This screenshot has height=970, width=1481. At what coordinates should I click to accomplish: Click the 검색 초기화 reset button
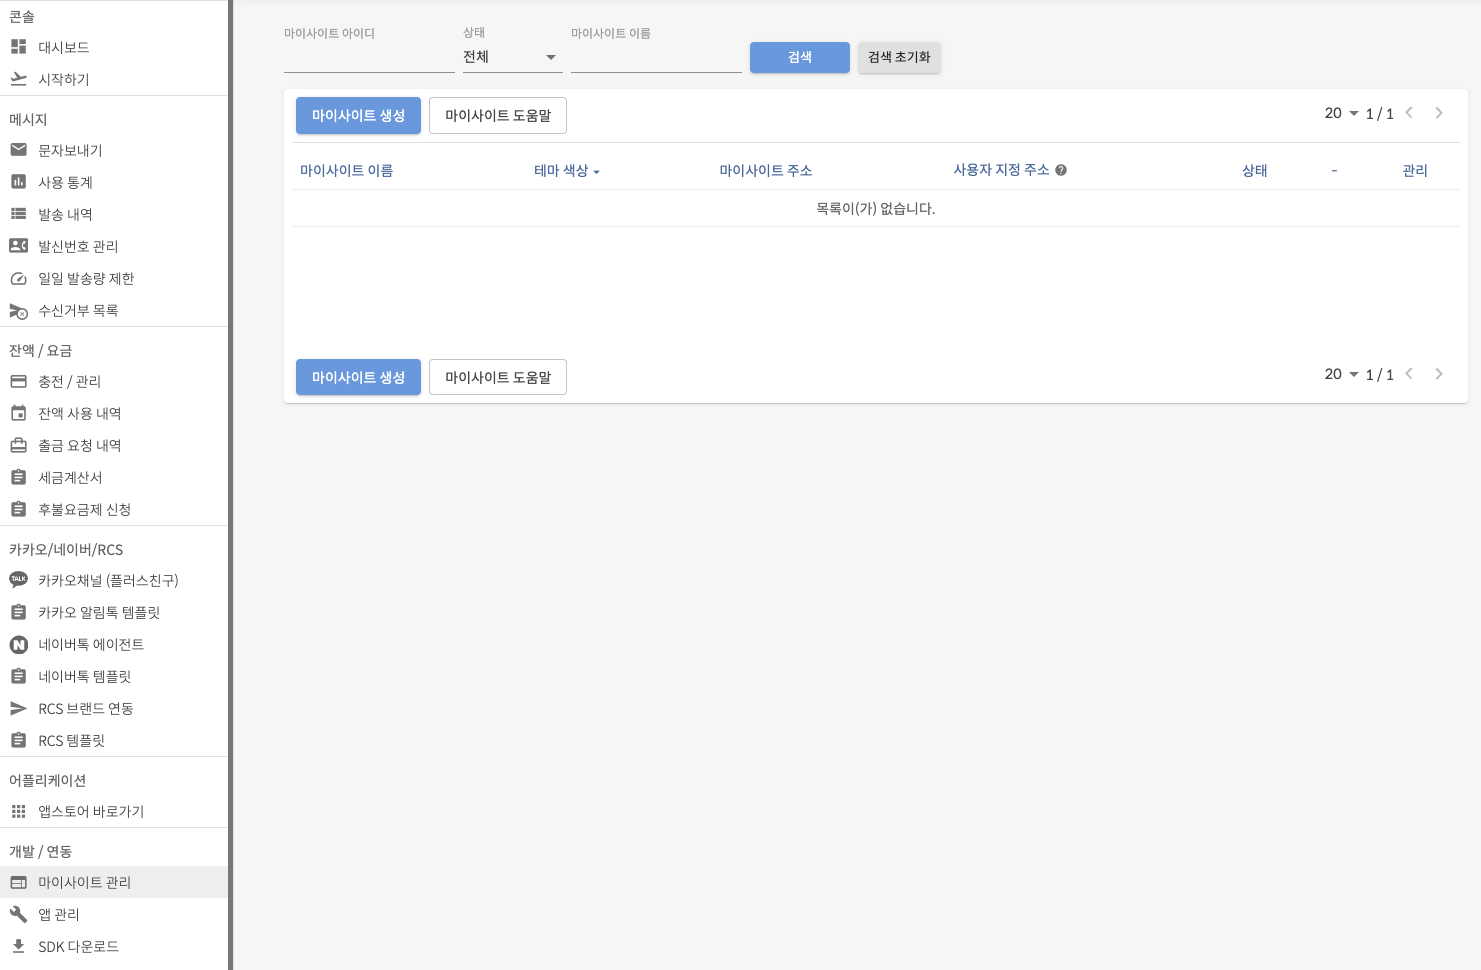898,57
